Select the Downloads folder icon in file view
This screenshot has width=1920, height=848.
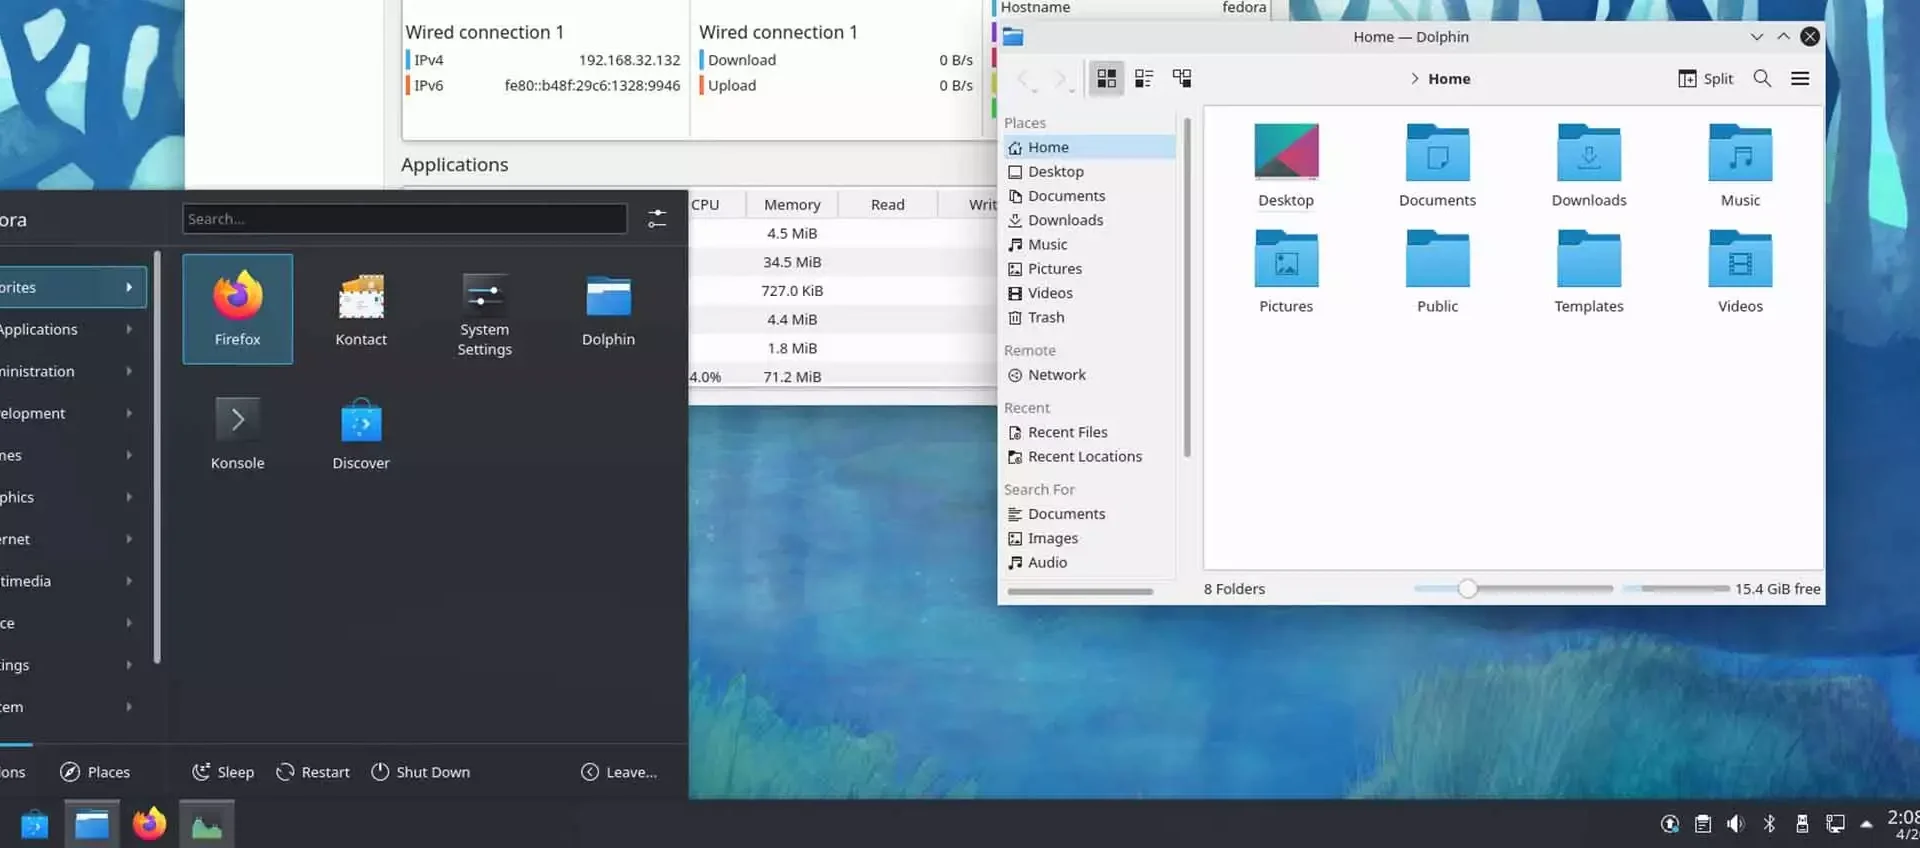pyautogui.click(x=1589, y=152)
